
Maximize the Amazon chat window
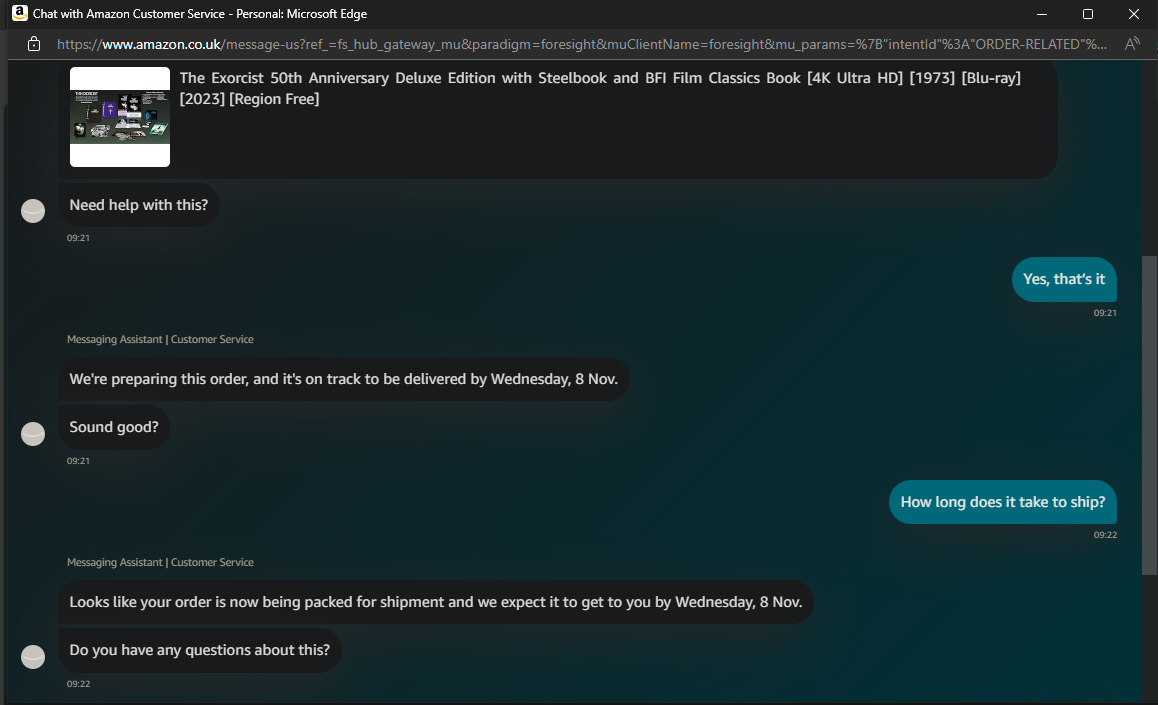1088,14
